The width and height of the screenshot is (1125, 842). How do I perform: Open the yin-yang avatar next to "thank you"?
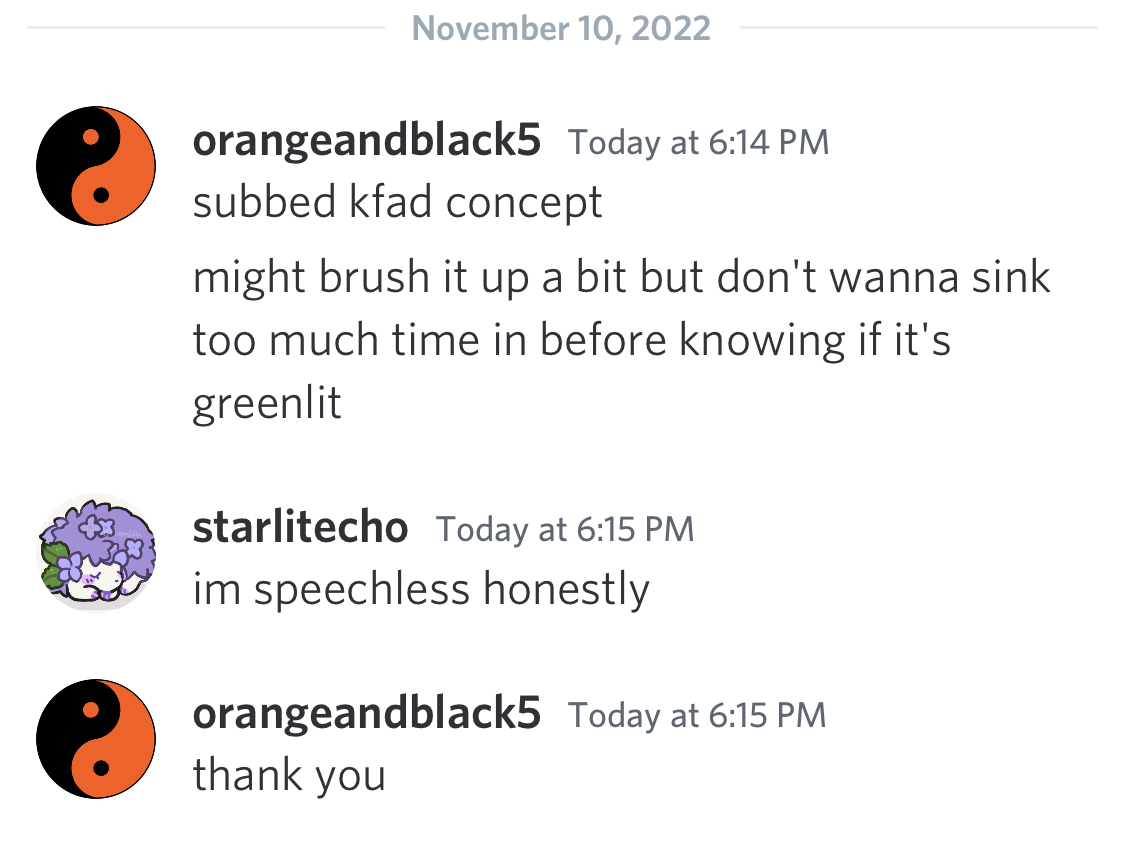tap(96, 739)
